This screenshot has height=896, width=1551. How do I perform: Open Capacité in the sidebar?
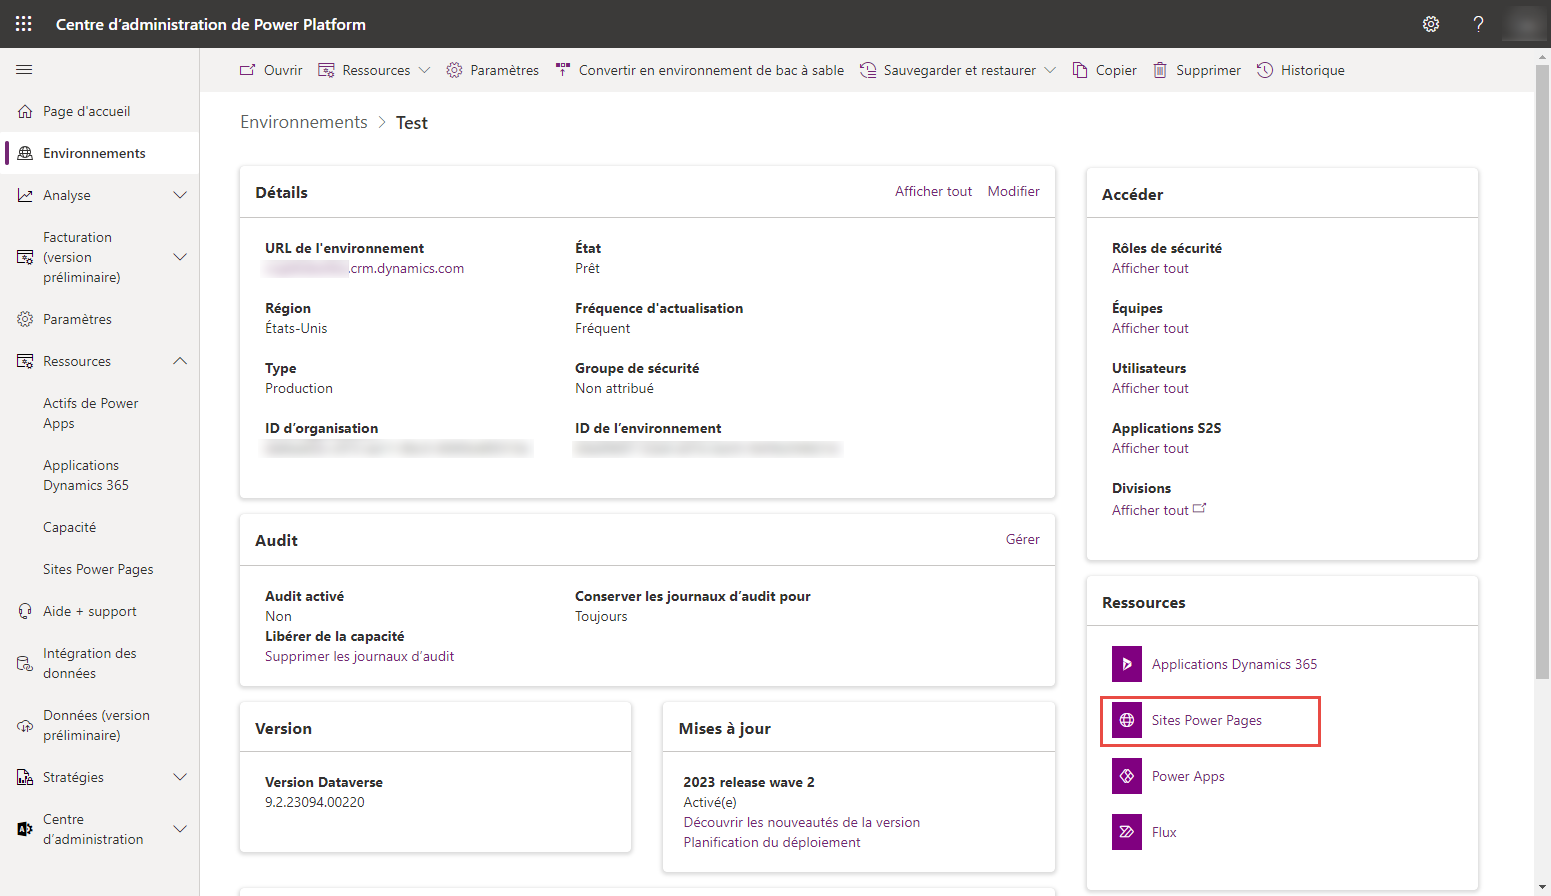(70, 527)
